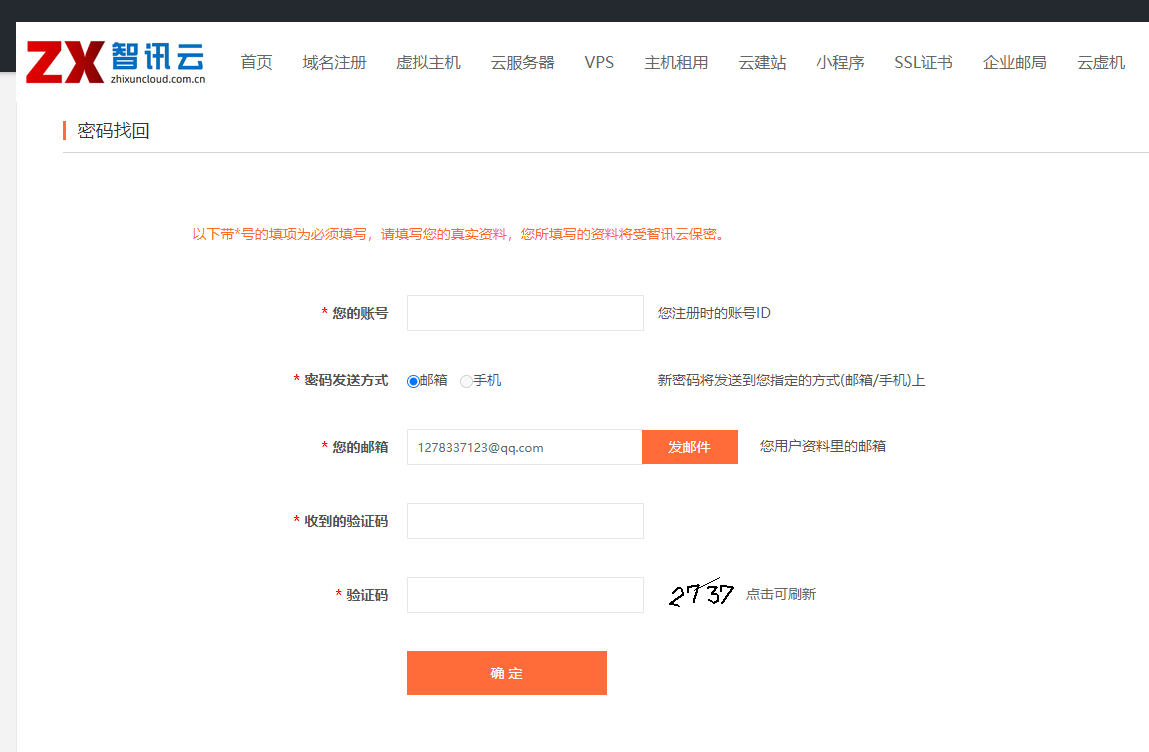1149x752 pixels.
Task: Navigate to 云服务器 page
Action: pyautogui.click(x=522, y=62)
